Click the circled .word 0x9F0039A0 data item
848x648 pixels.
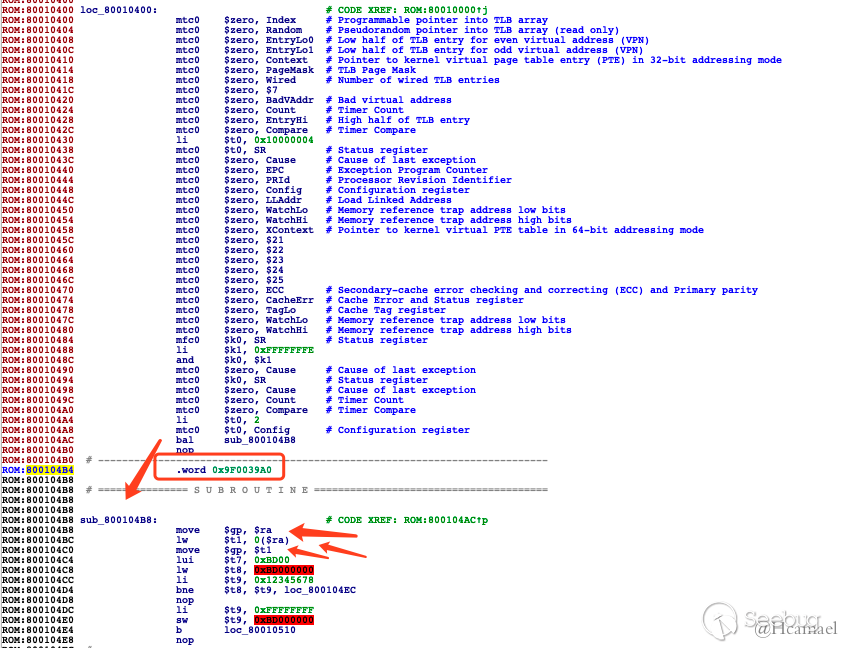coord(222,468)
